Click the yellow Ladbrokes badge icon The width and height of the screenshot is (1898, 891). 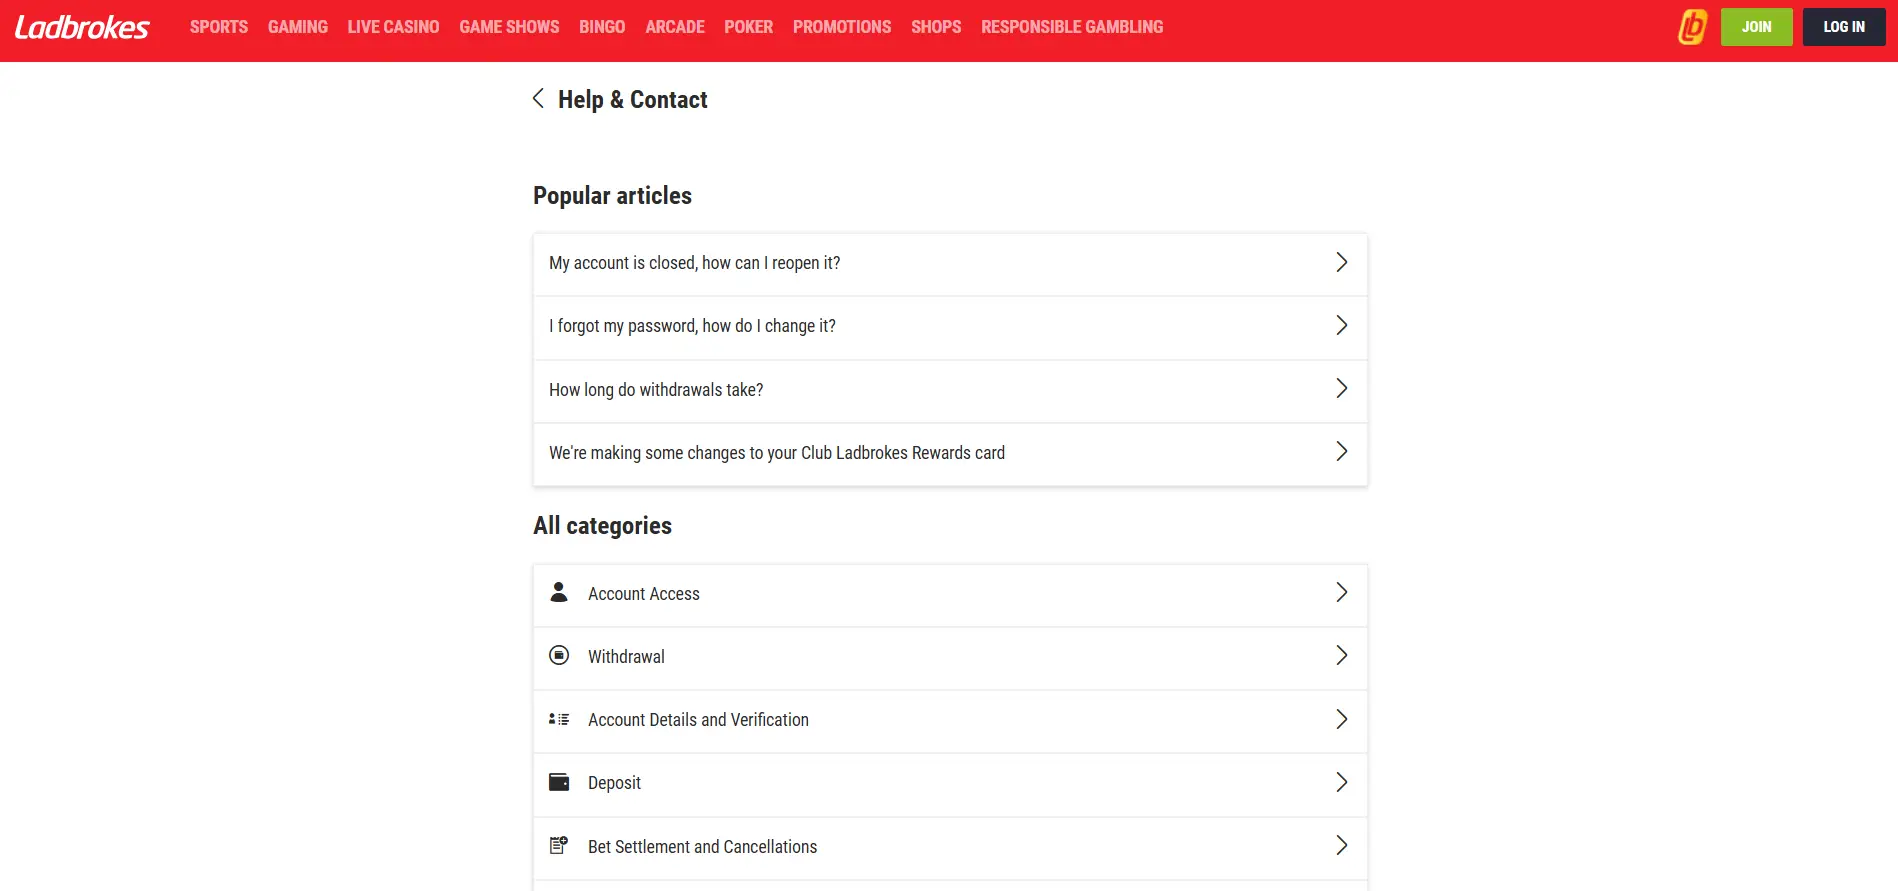1692,27
